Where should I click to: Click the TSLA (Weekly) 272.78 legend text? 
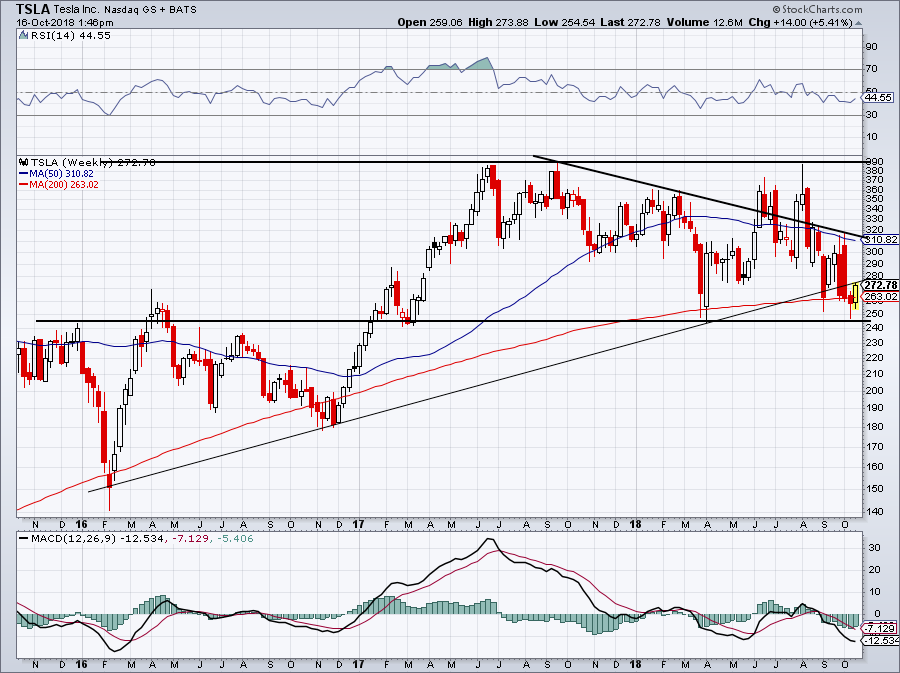pos(92,162)
